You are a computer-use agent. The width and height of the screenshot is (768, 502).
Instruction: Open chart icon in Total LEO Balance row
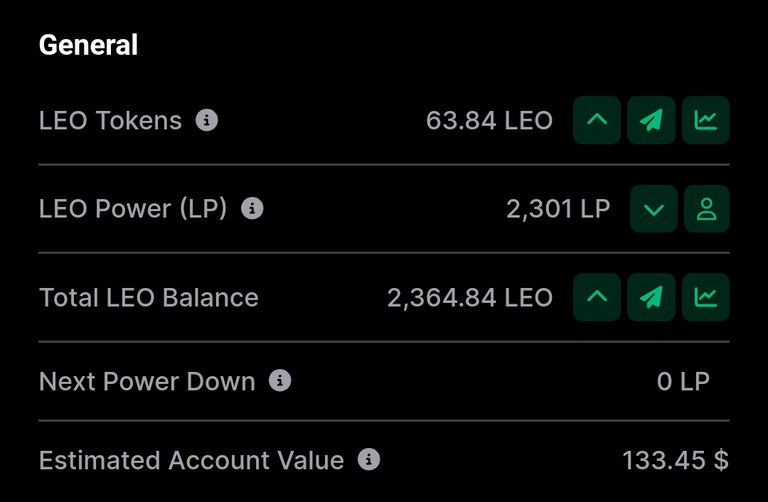[x=705, y=297]
